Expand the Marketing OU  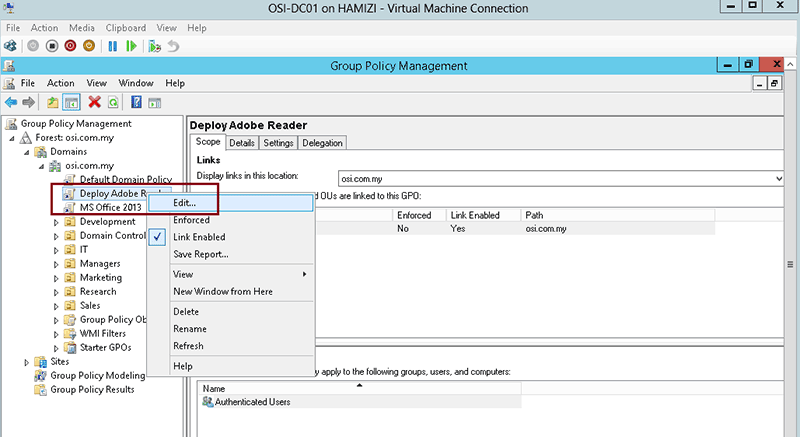[56, 278]
